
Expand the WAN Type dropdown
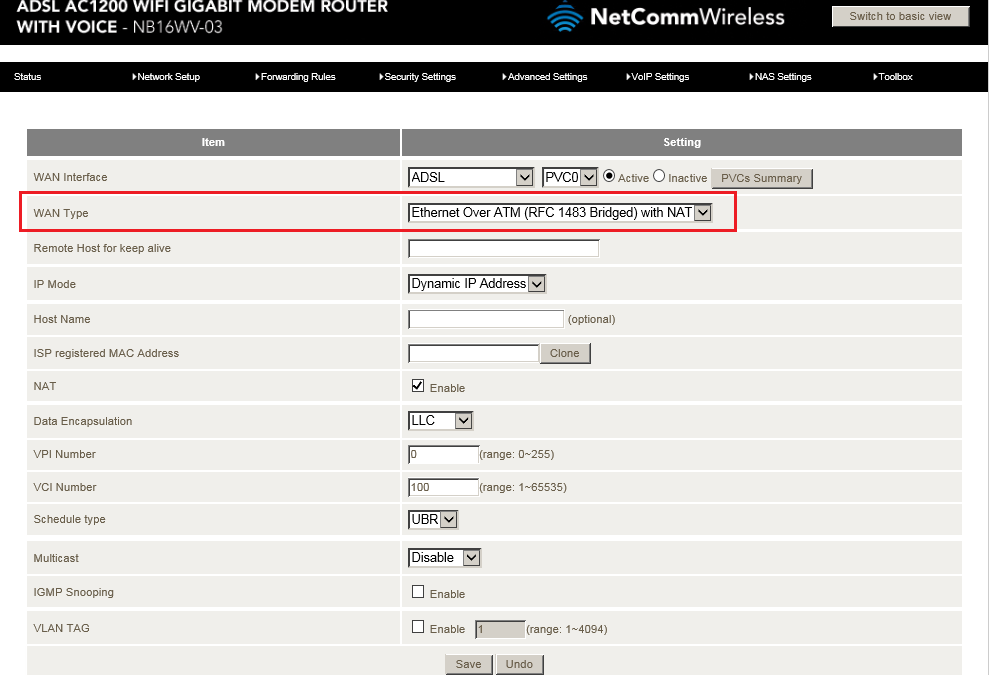[x=560, y=213]
